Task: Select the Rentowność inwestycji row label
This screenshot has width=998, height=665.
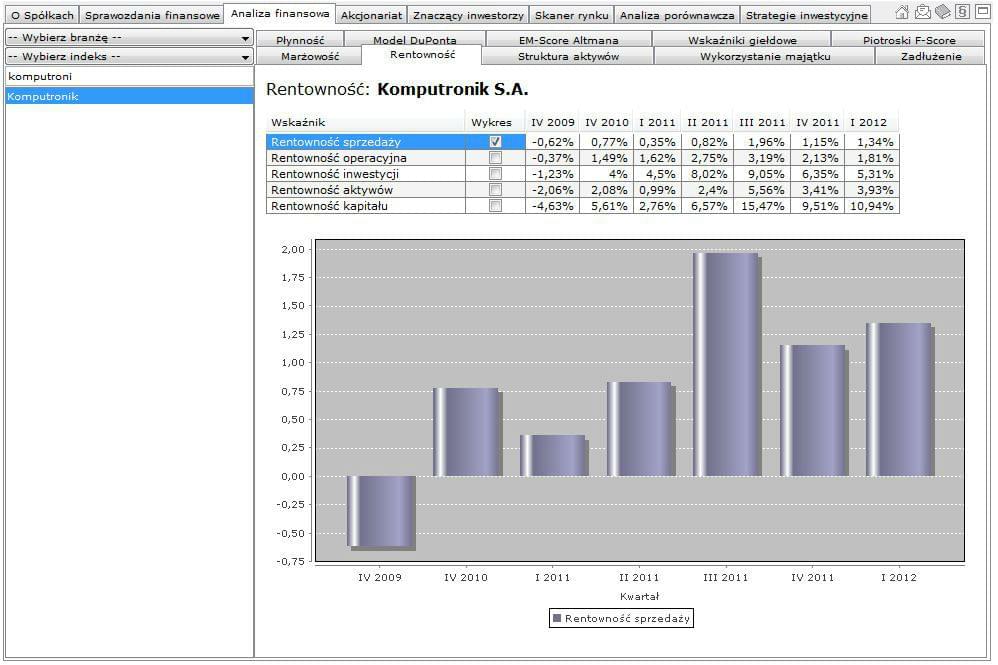Action: 335,174
